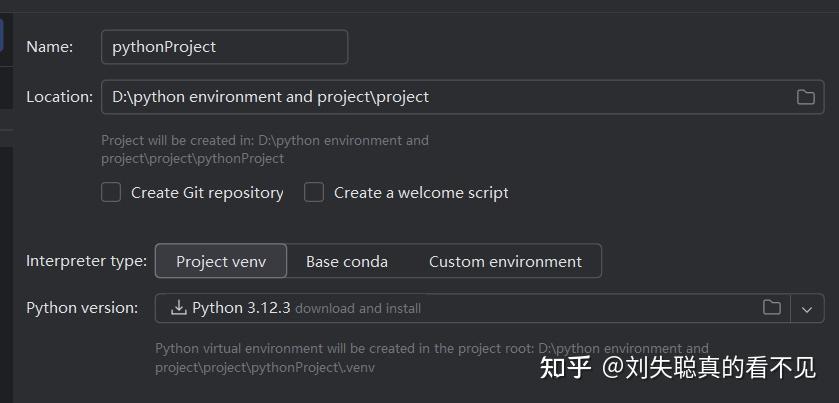Tick the Create a welcome script checkbox
Viewport: 839px width, 403px height.
click(314, 192)
